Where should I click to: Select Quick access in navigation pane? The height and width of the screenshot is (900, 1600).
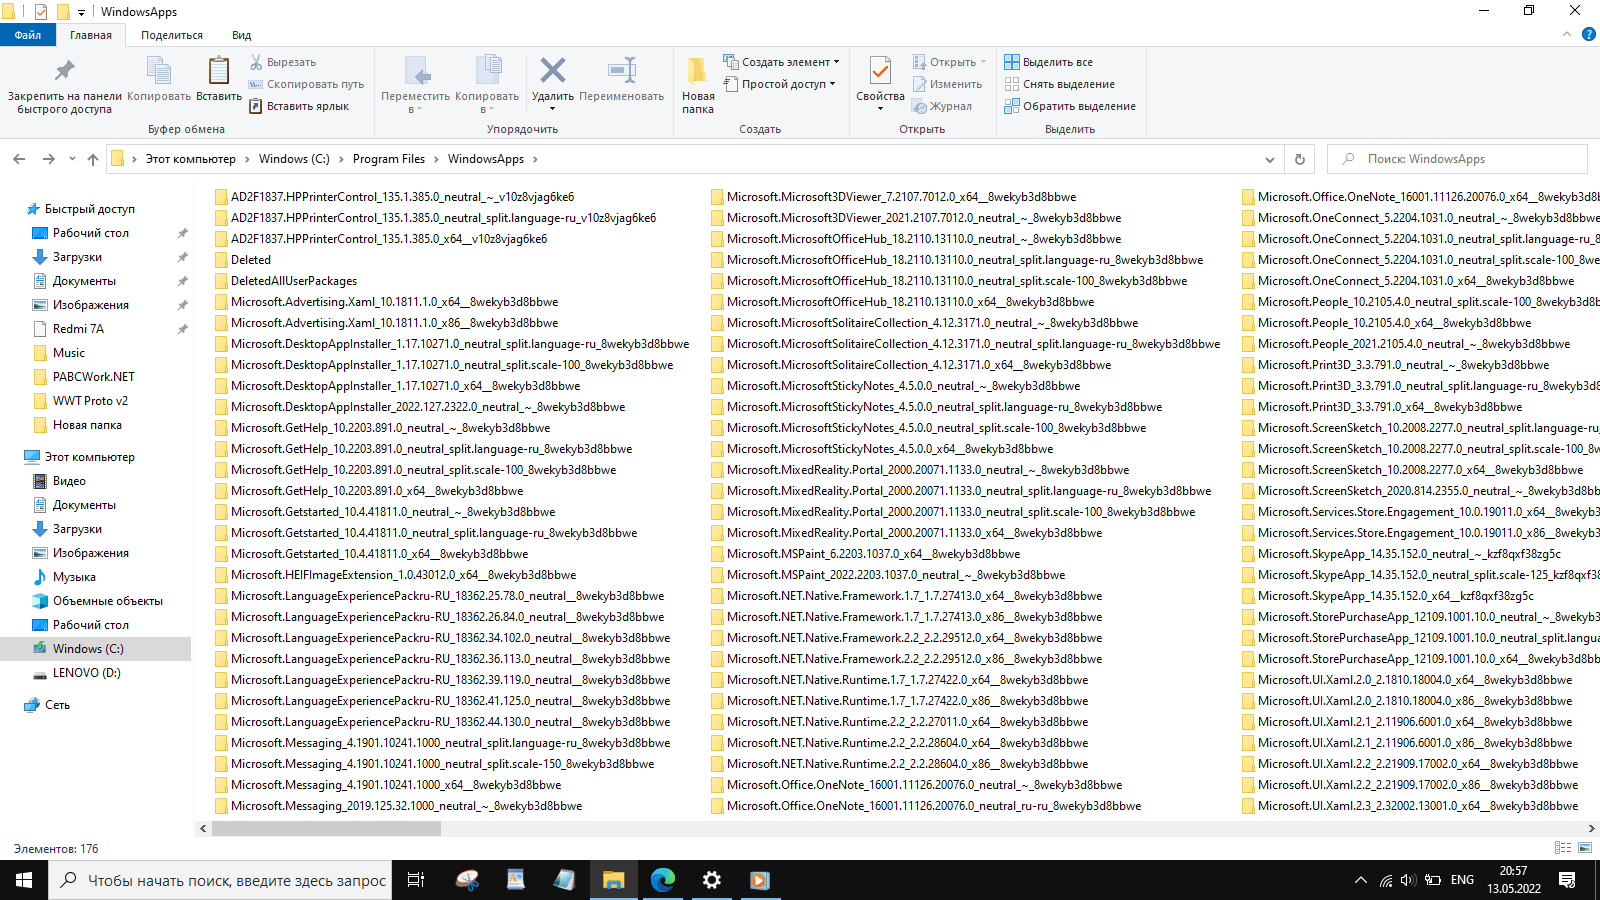[x=90, y=209]
